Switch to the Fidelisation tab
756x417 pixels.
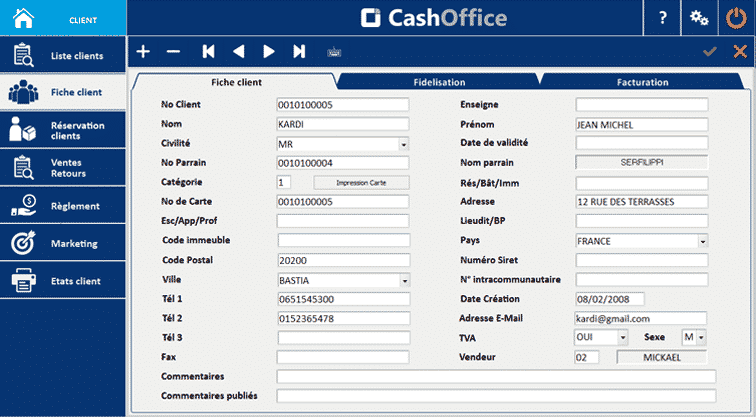[439, 82]
